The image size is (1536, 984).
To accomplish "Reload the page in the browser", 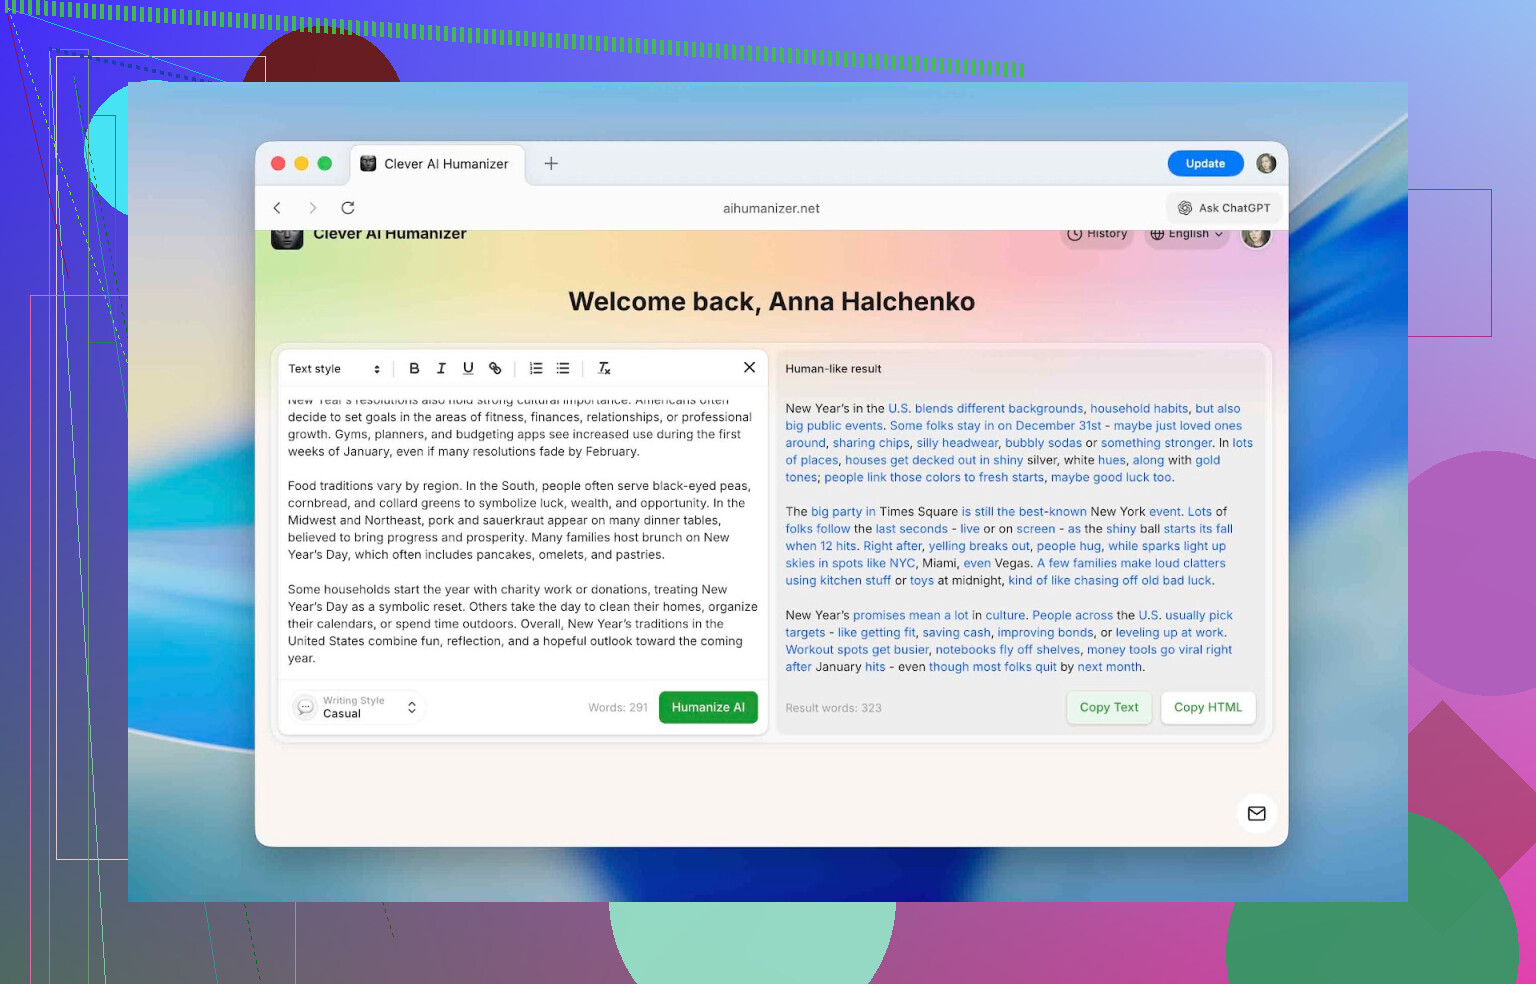I will [x=348, y=208].
